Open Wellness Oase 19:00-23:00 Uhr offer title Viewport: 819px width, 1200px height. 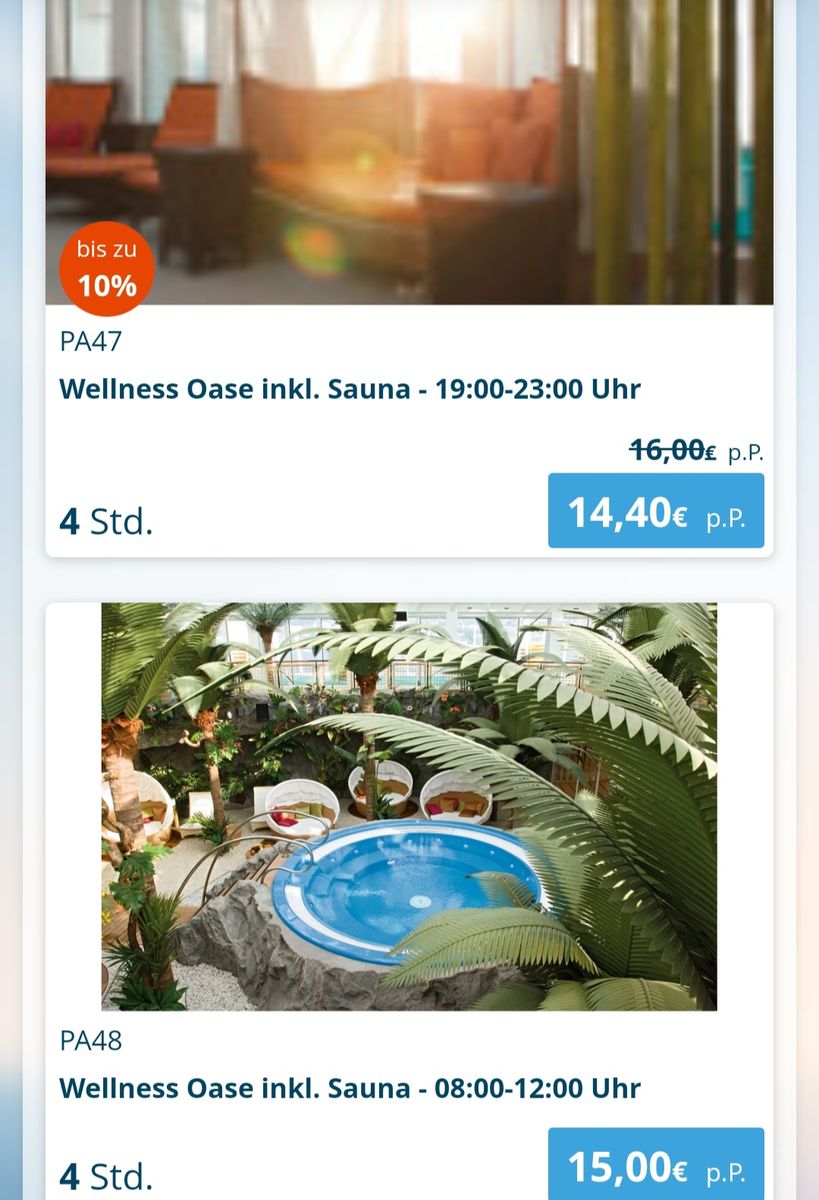(x=350, y=389)
